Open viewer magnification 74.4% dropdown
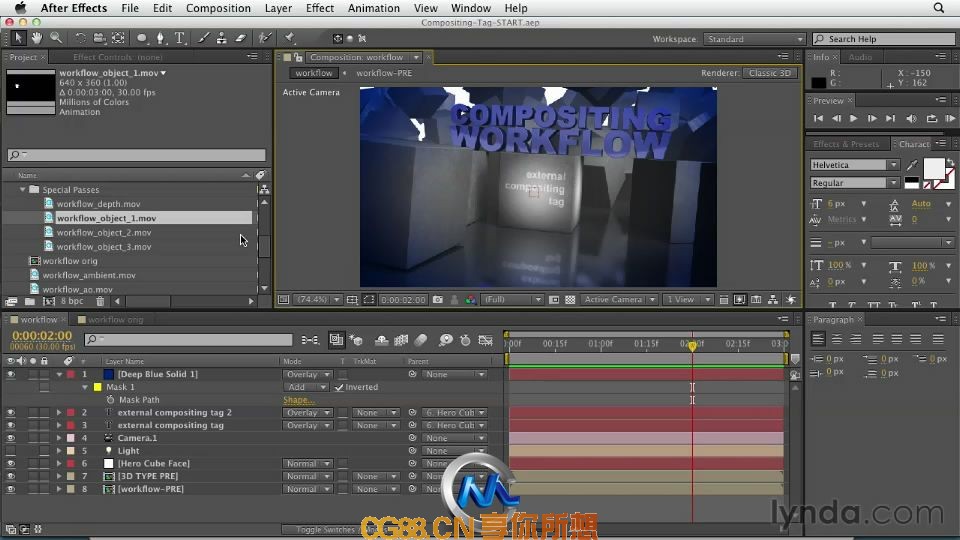Screen dimensions: 960x540 click(317, 299)
